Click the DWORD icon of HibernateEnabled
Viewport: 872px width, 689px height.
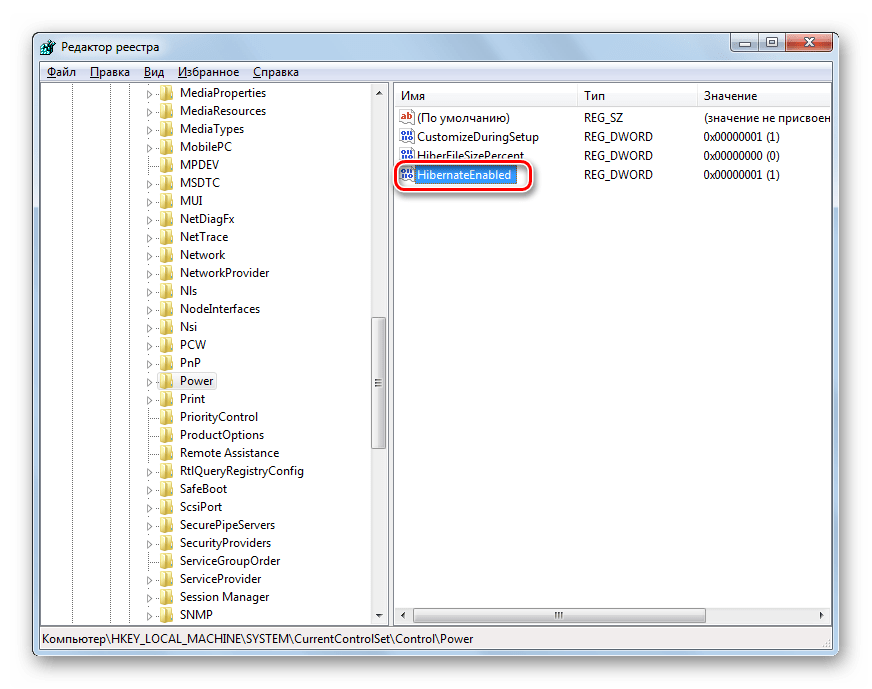pyautogui.click(x=407, y=174)
